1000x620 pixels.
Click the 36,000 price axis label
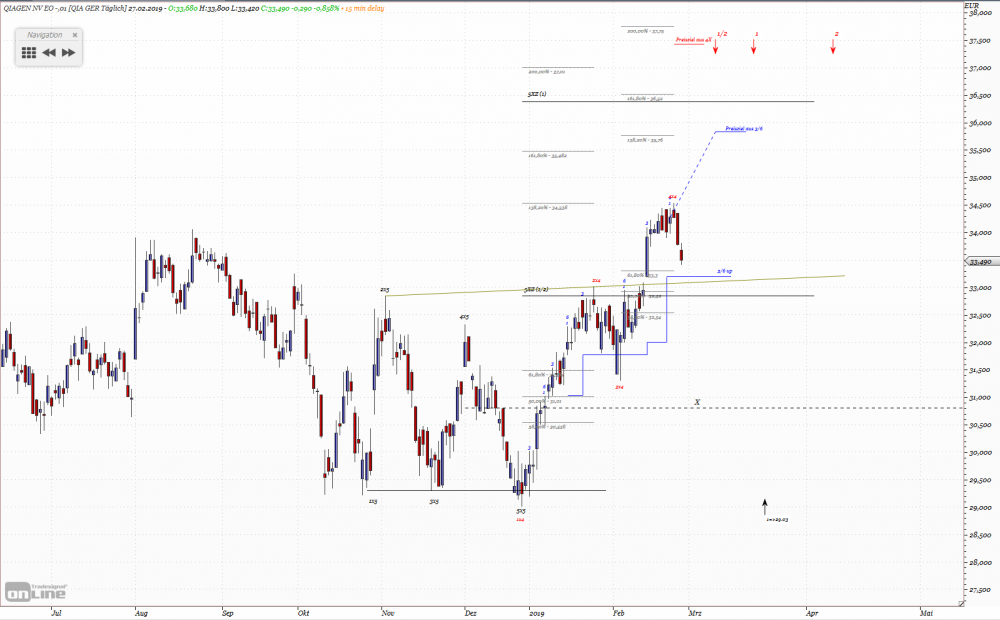coord(981,123)
